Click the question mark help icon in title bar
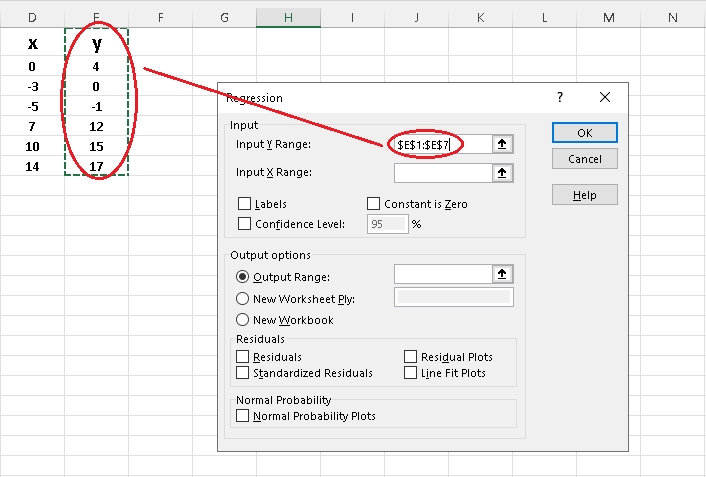The image size is (706, 477). tap(560, 97)
